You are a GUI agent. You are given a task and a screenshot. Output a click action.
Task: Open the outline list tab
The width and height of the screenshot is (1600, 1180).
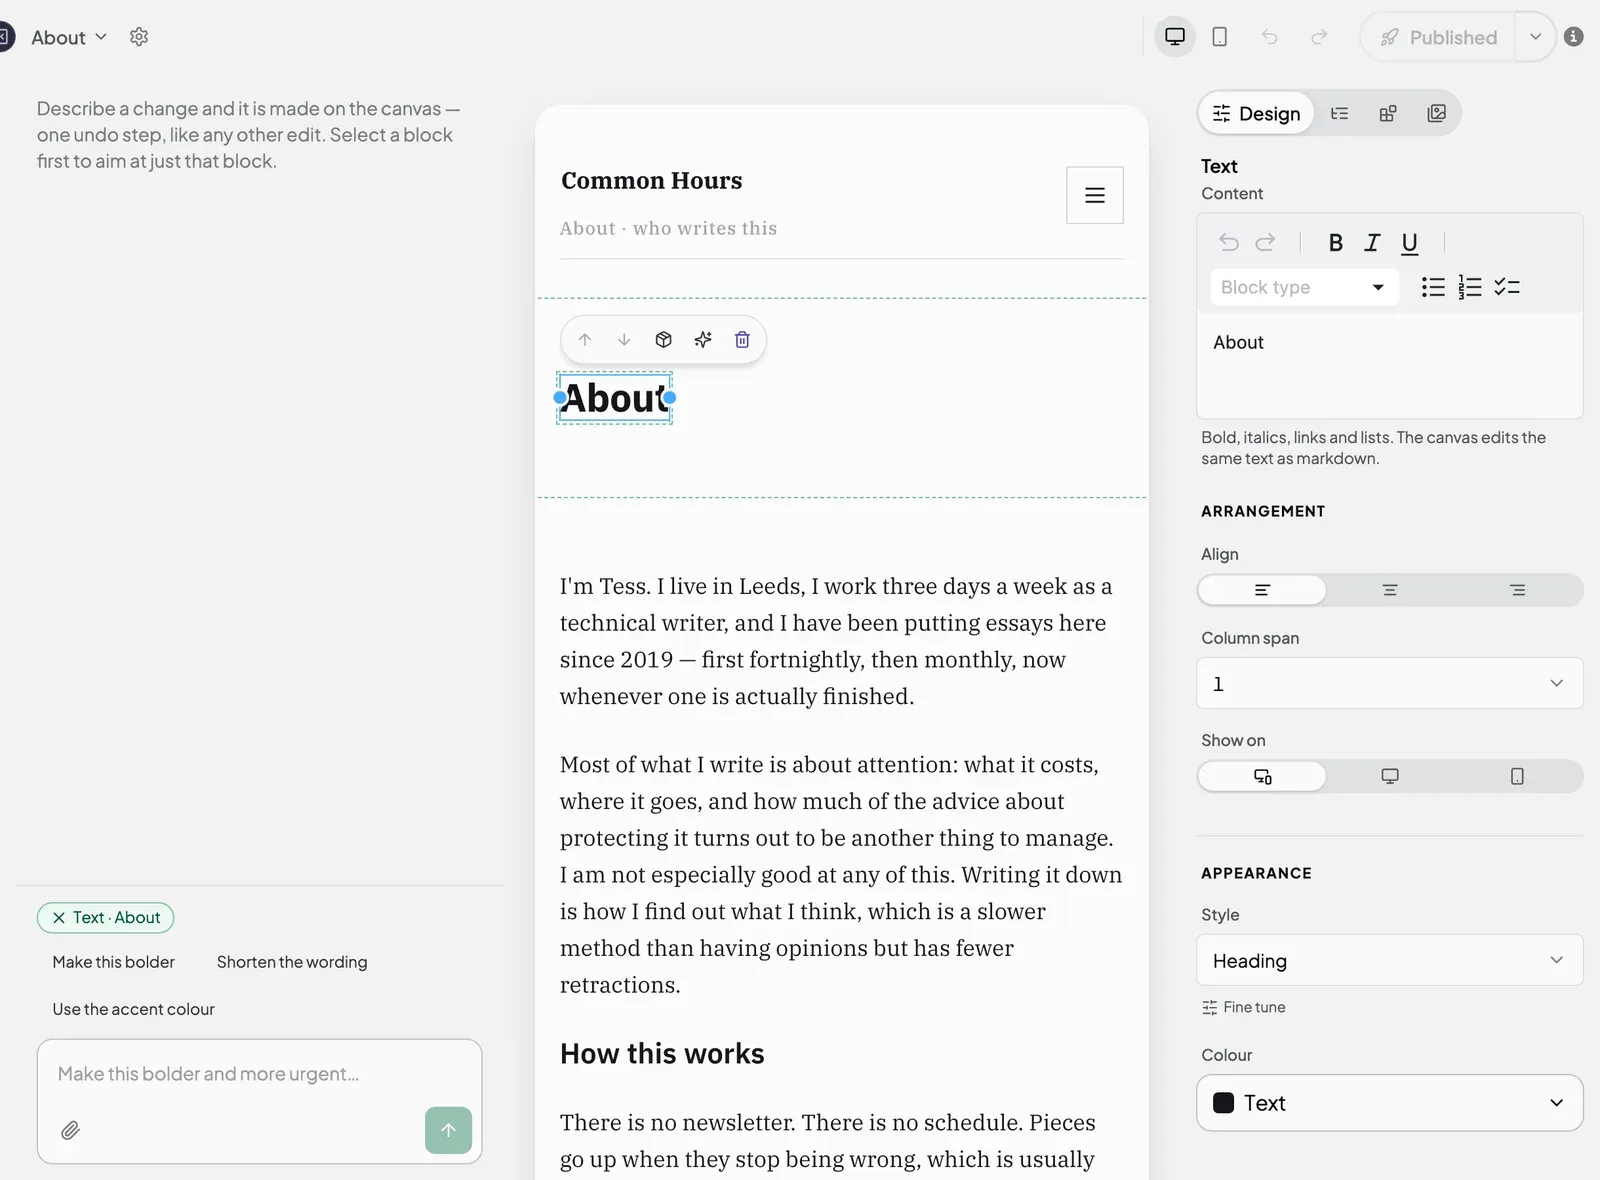click(x=1339, y=113)
